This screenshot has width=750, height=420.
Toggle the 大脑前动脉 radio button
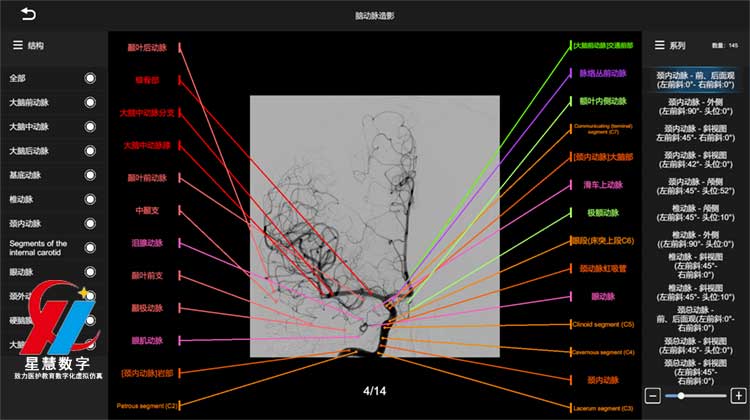[x=90, y=102]
